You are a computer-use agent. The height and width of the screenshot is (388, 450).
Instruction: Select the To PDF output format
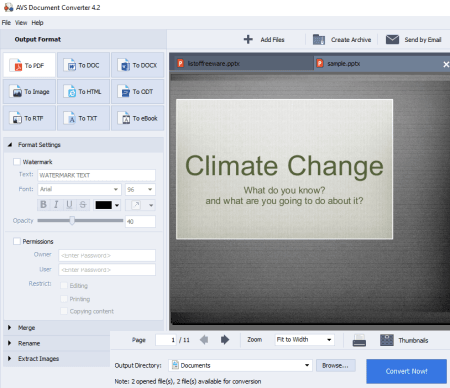[29, 65]
